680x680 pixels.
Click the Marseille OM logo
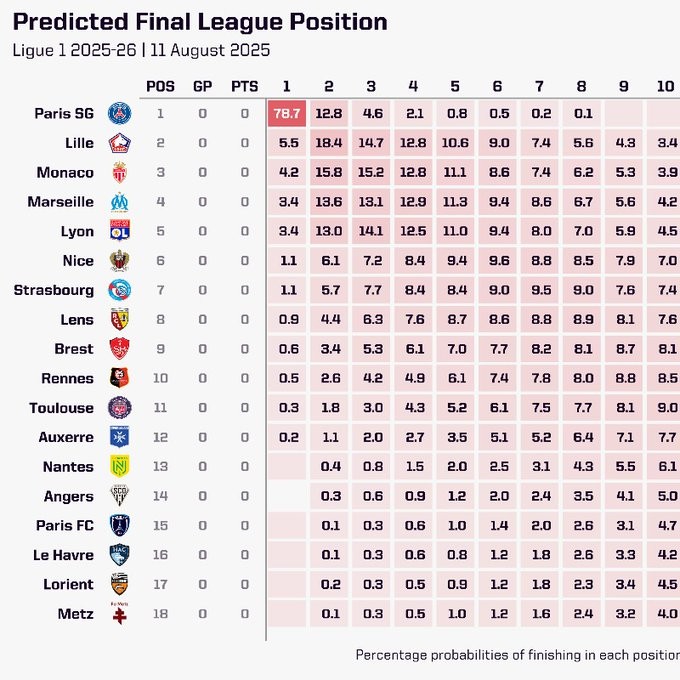(119, 202)
